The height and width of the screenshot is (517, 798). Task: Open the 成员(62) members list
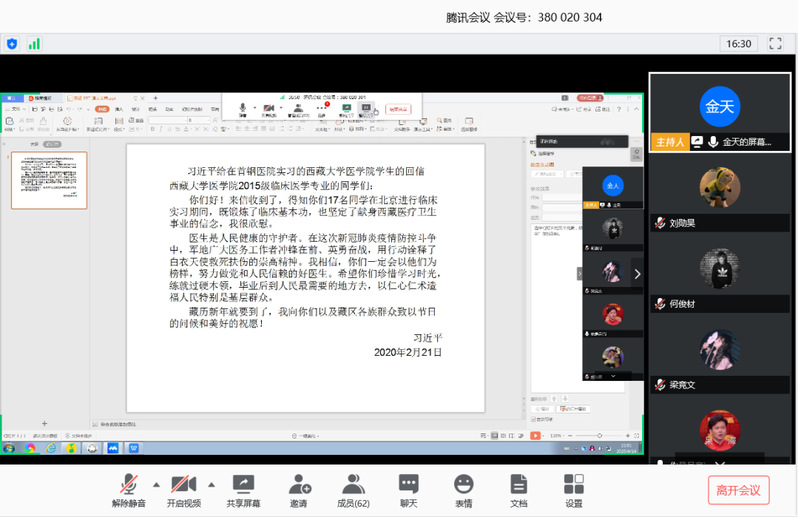tap(353, 490)
